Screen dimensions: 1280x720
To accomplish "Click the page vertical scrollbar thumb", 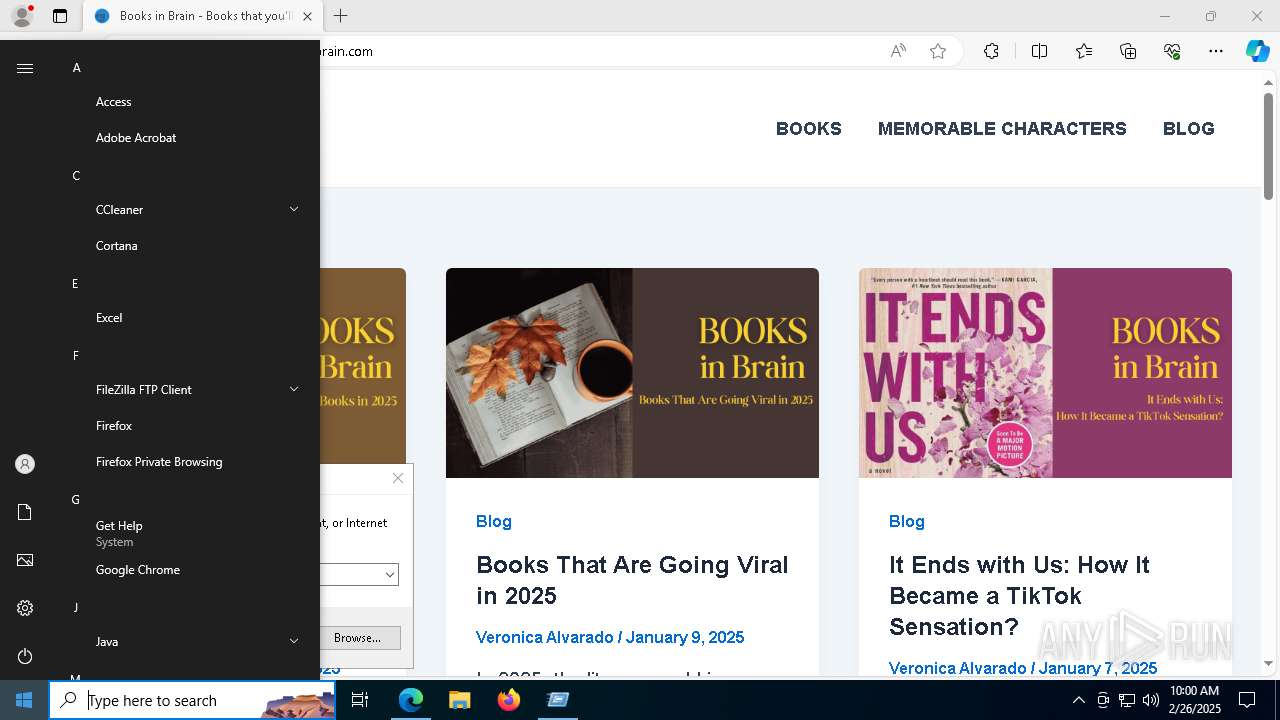I will 1269,146.
